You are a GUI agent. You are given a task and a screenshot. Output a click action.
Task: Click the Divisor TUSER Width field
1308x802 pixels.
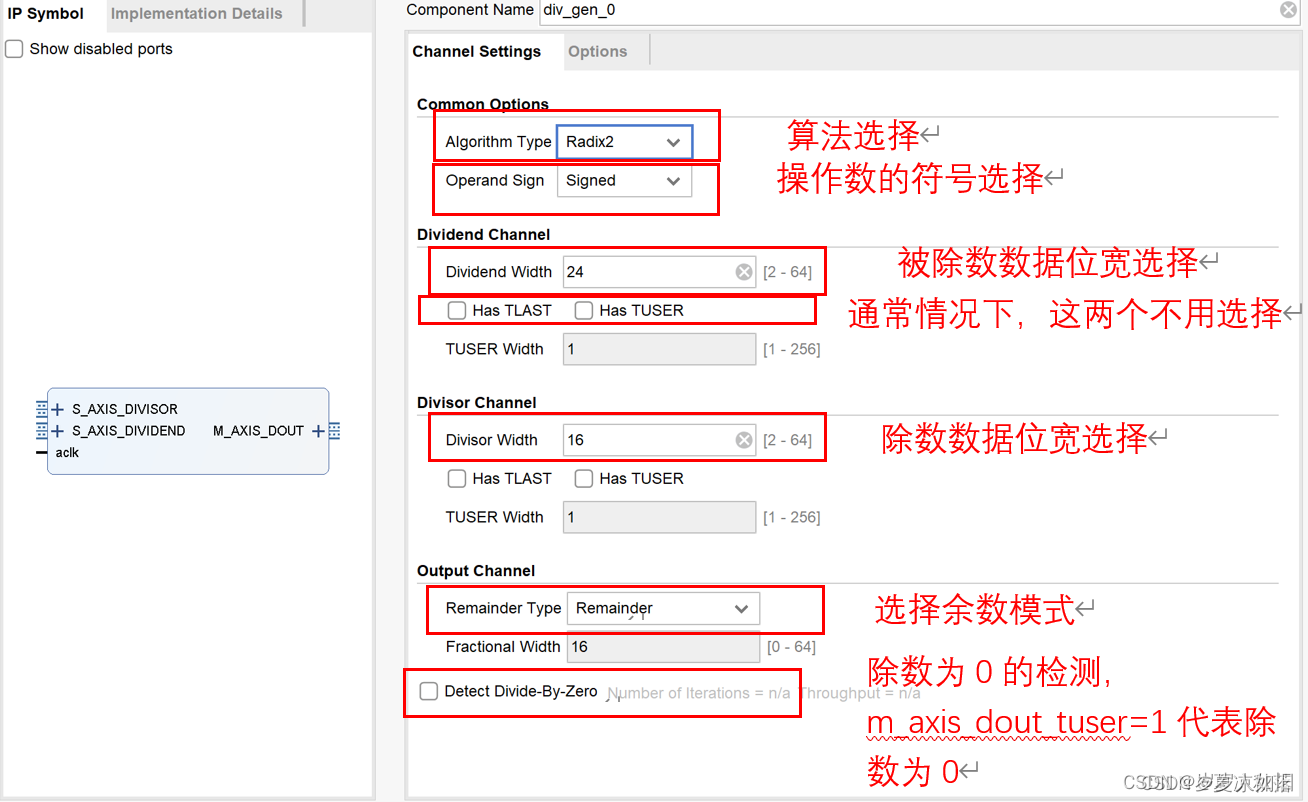point(659,517)
